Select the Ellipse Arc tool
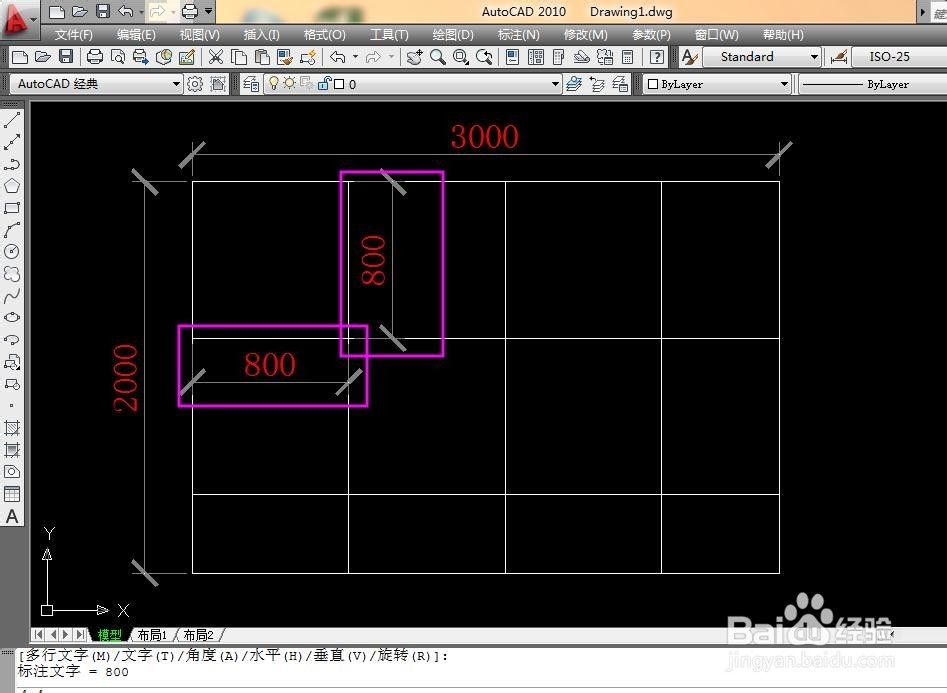The width and height of the screenshot is (947, 693). 12,340
